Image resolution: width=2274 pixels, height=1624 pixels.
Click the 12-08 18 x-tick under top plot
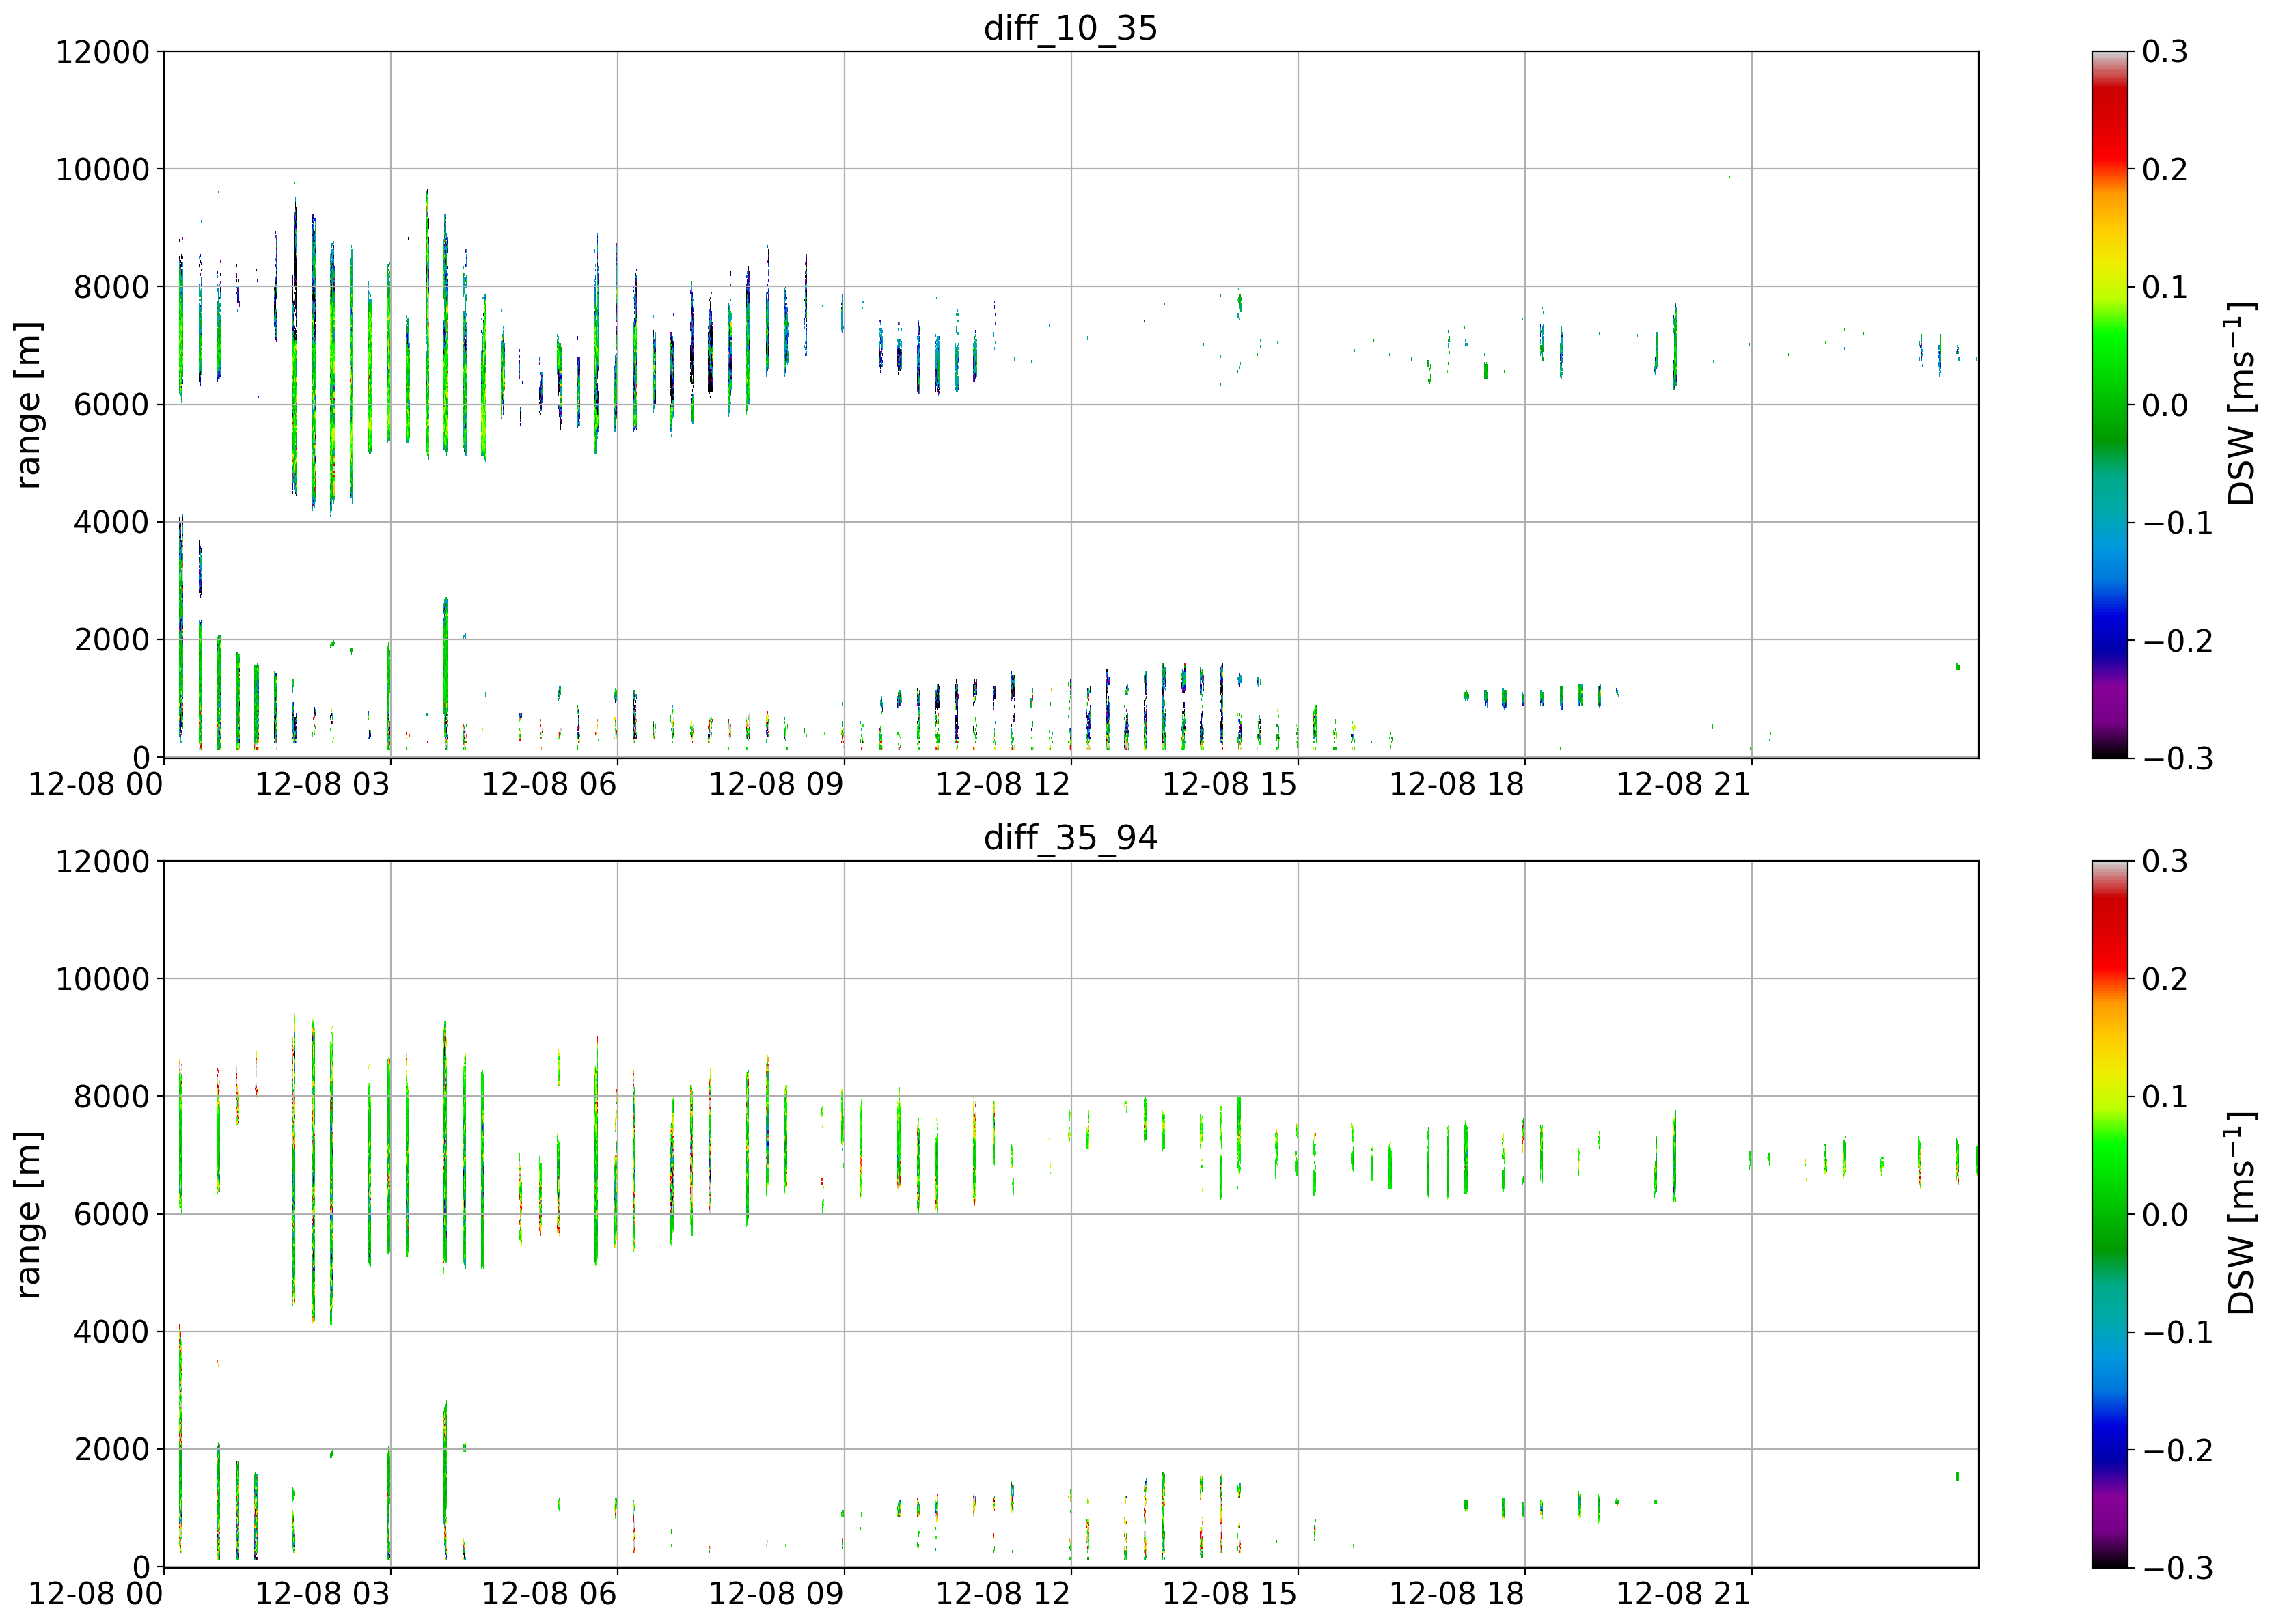1457,784
